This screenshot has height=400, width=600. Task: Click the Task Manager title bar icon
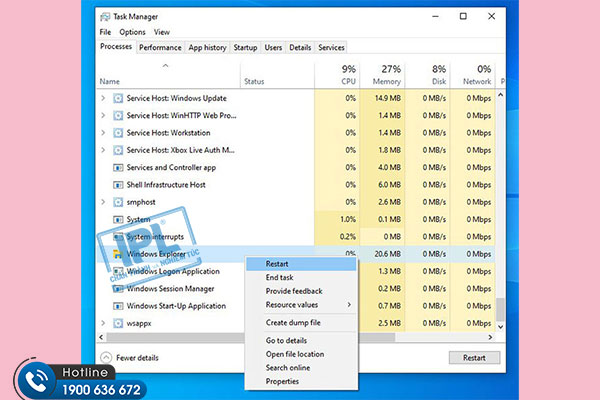(x=105, y=17)
